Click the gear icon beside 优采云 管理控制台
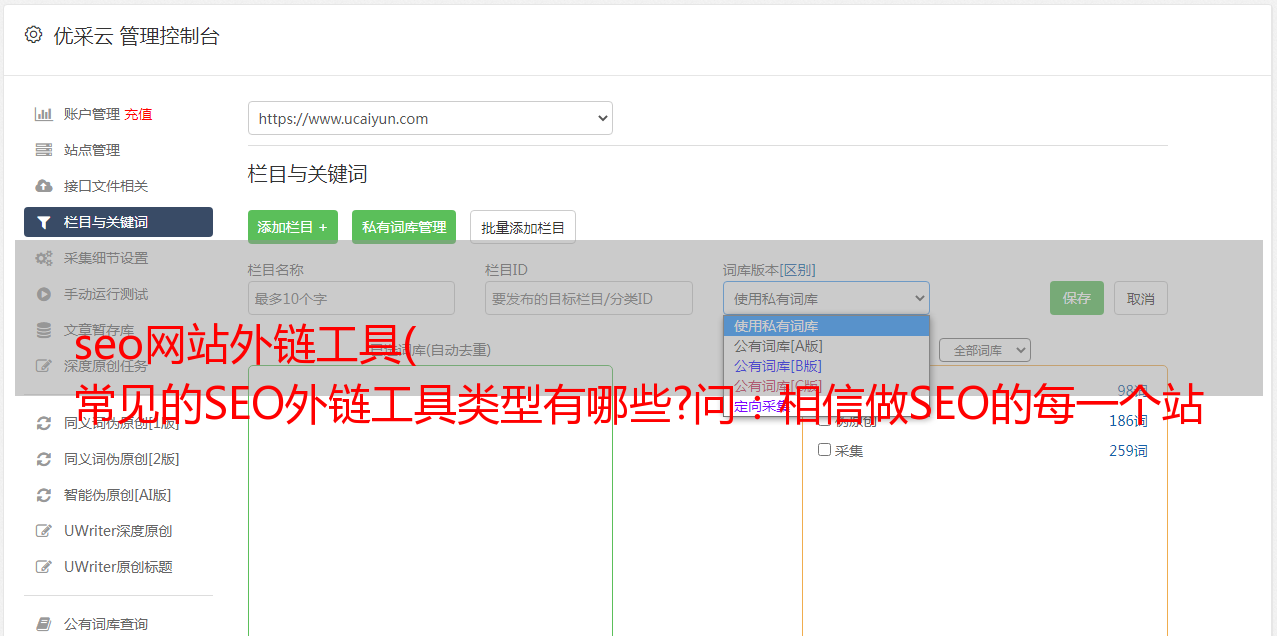Image resolution: width=1277 pixels, height=636 pixels. pyautogui.click(x=33, y=35)
